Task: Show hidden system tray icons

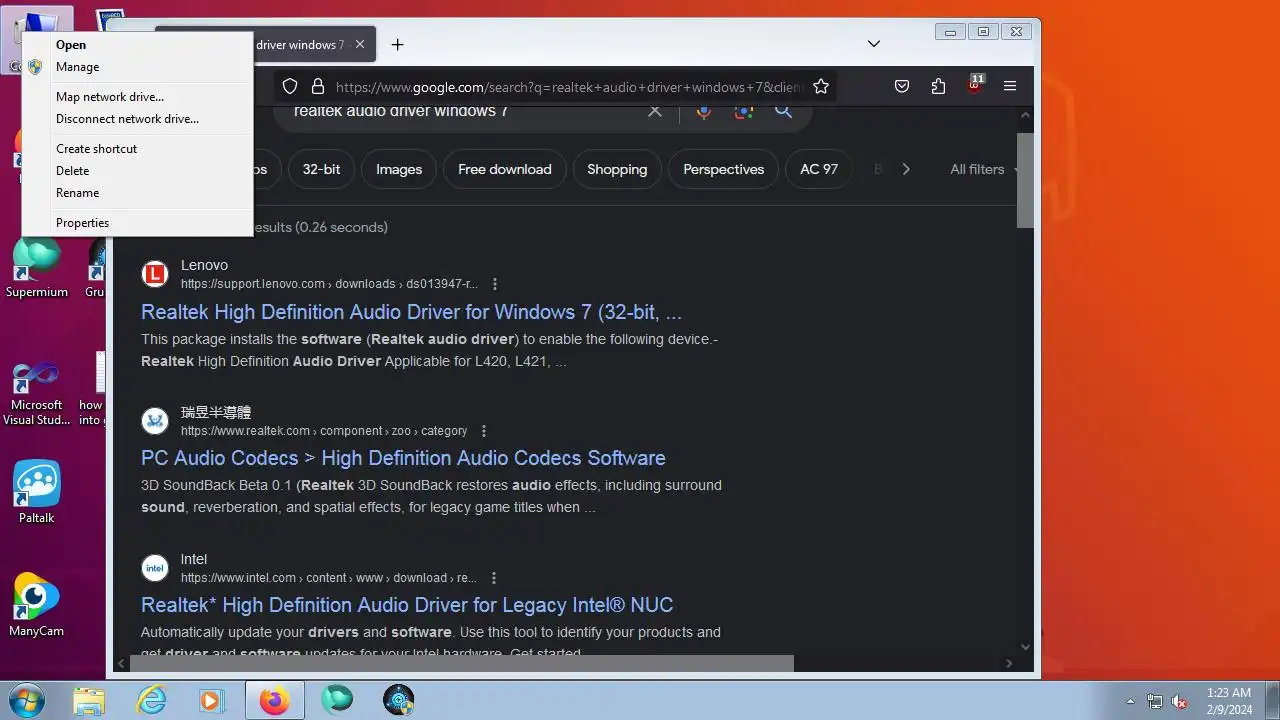Action: (x=1131, y=701)
